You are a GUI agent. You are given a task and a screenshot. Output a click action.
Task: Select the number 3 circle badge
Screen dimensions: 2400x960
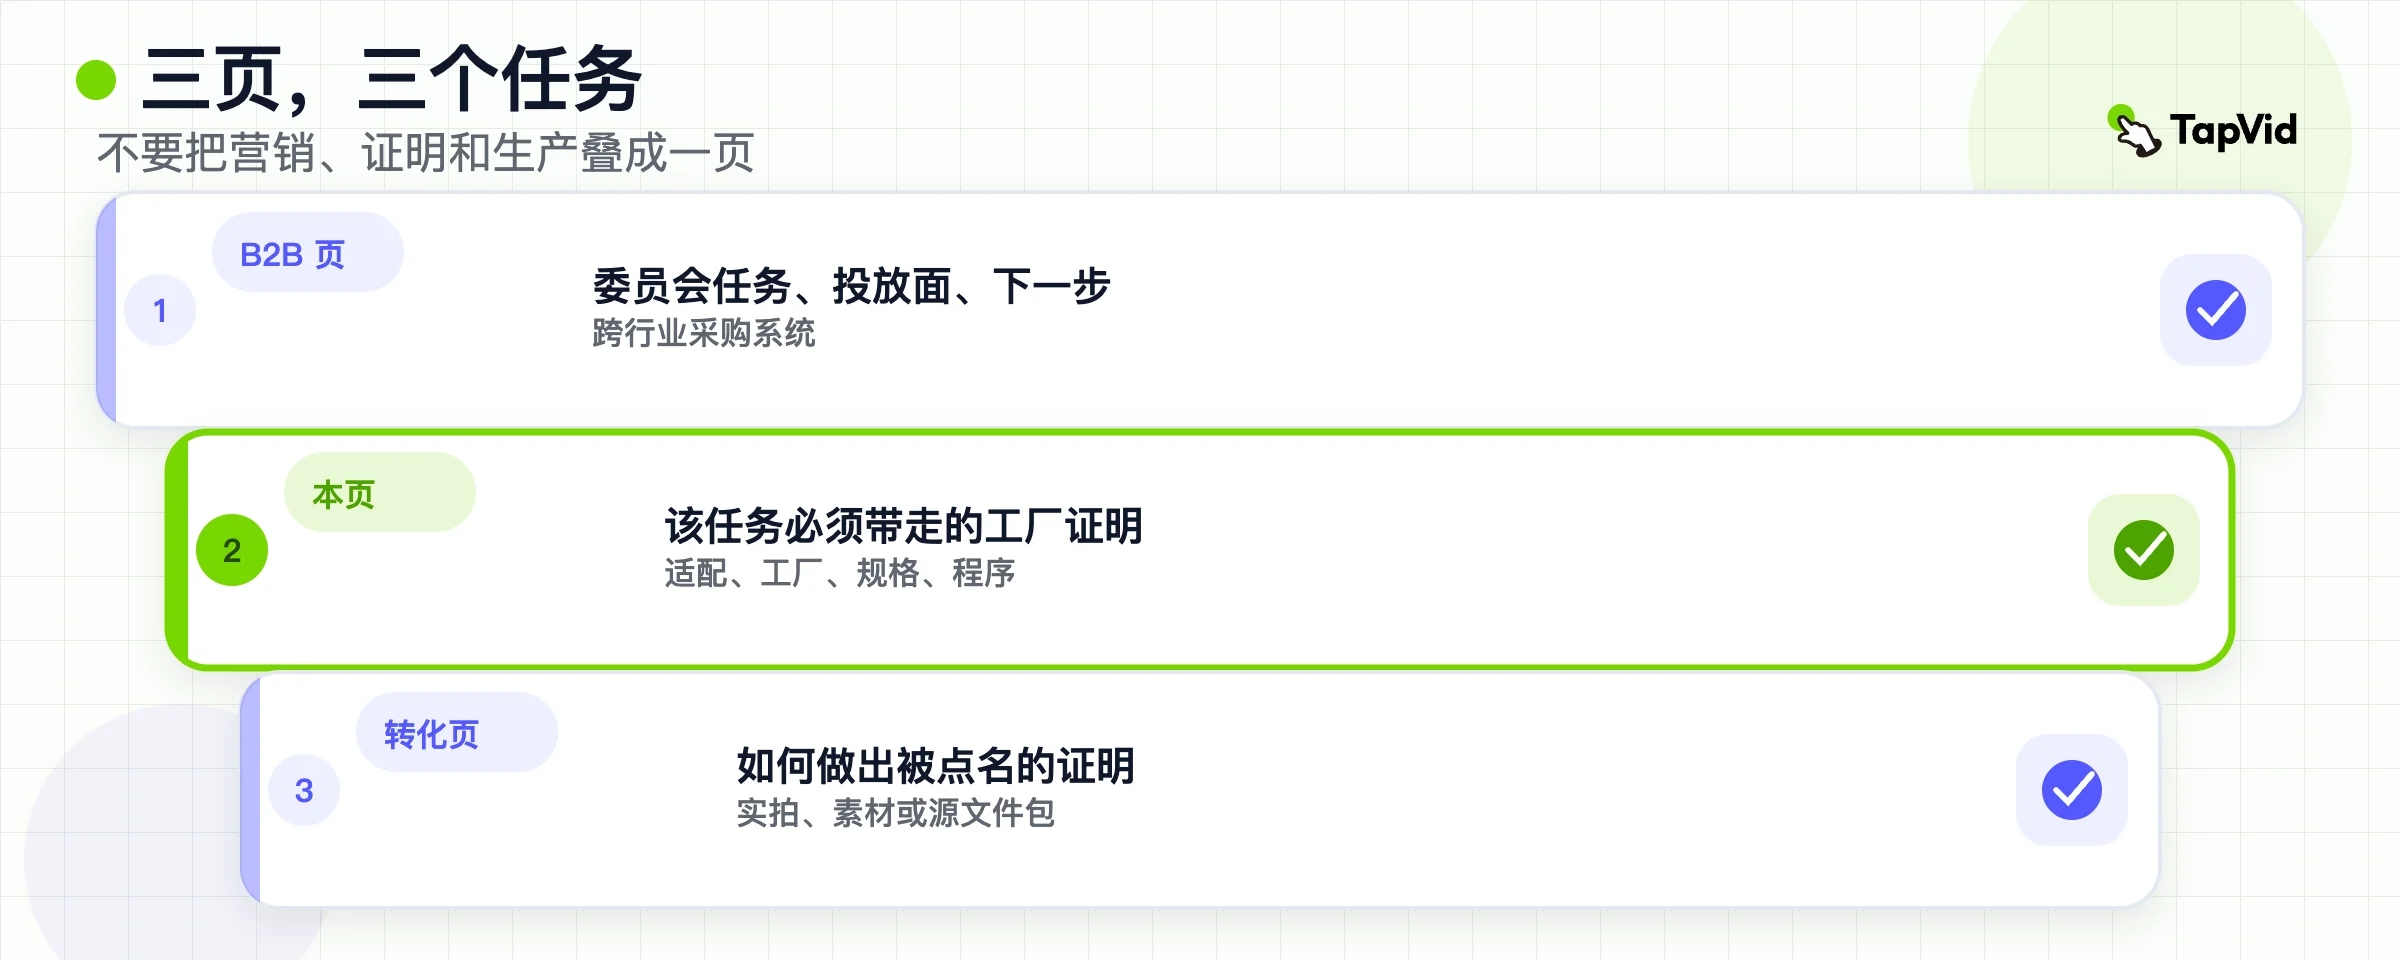point(304,790)
